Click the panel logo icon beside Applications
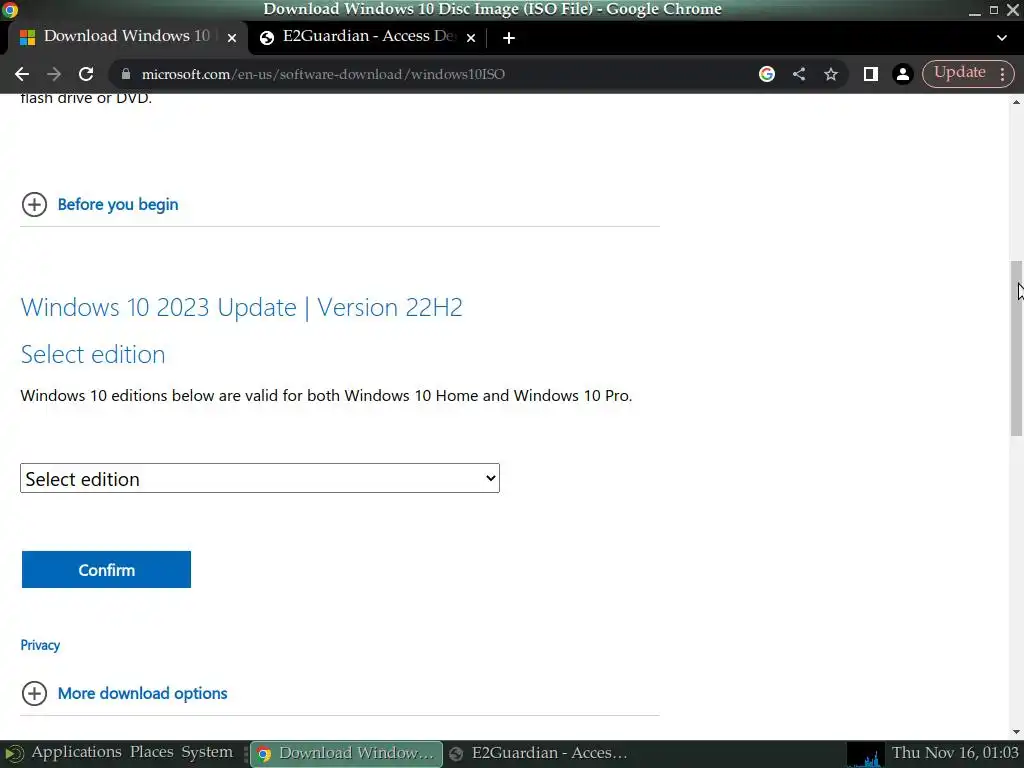Viewport: 1024px width, 768px height. tap(13, 754)
